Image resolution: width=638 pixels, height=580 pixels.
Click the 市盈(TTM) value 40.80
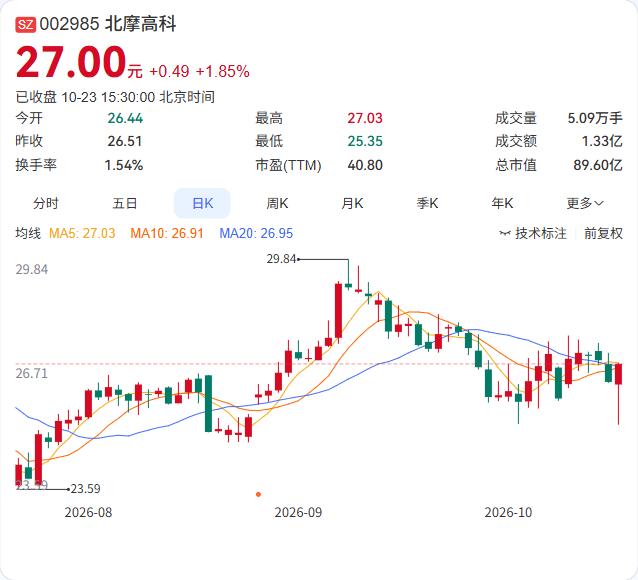[x=365, y=165]
